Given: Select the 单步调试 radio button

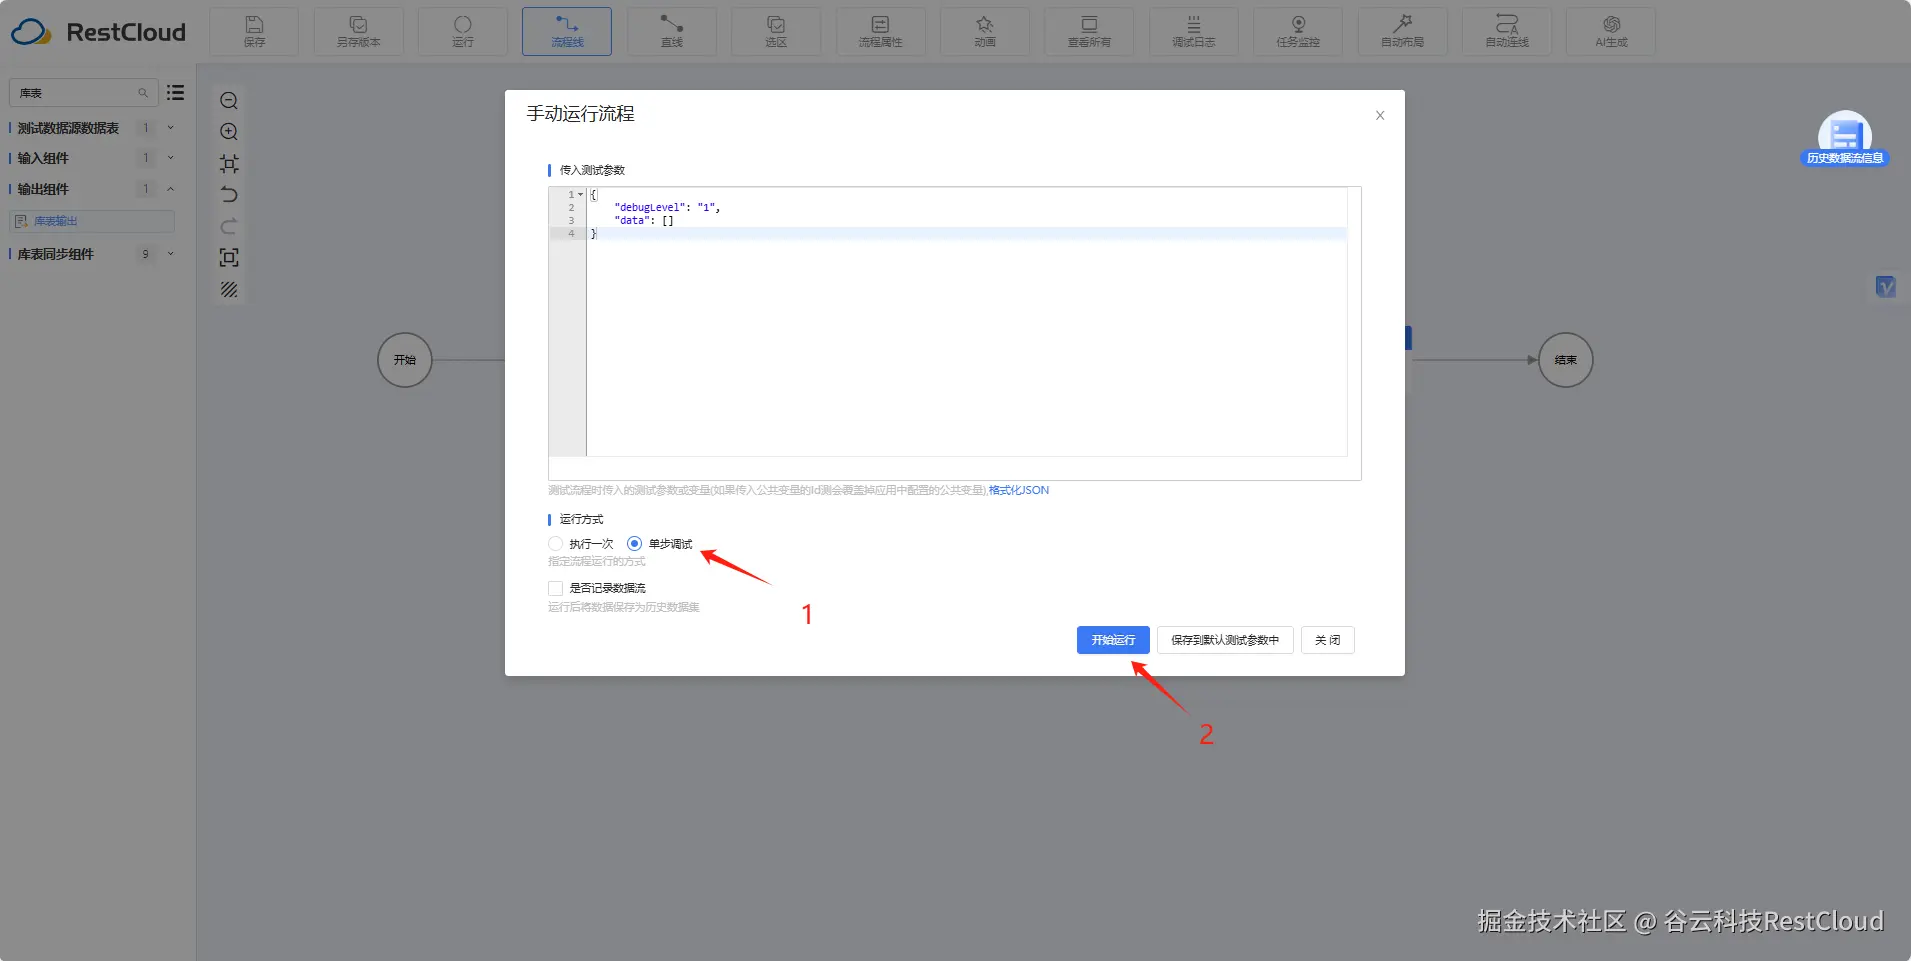Looking at the screenshot, I should pos(634,544).
